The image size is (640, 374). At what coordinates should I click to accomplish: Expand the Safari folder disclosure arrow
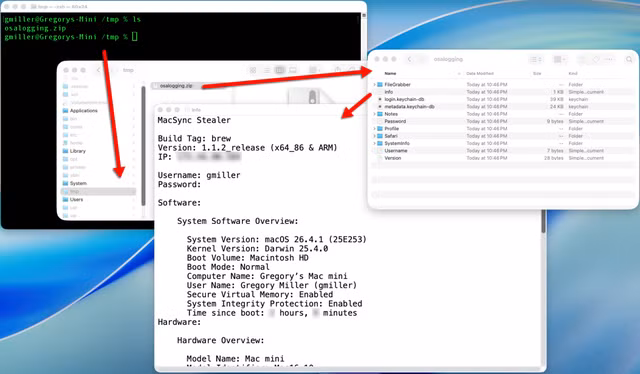374,136
